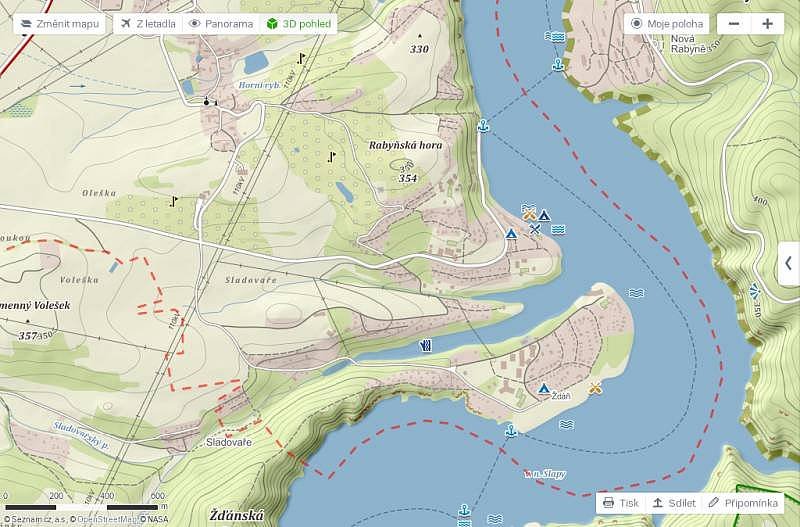Switch to Z letadla aerial view
The height and width of the screenshot is (527, 800).
(x=146, y=24)
